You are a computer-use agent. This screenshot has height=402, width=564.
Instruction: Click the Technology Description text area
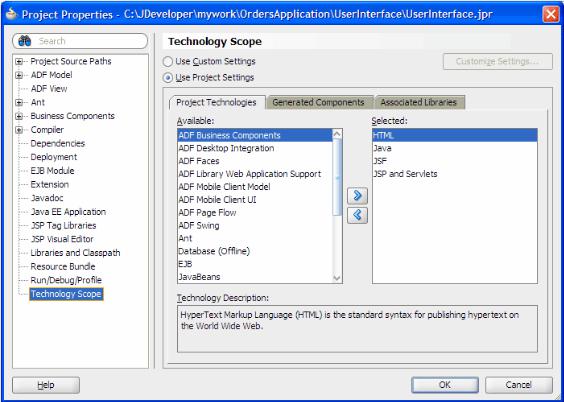click(x=357, y=329)
